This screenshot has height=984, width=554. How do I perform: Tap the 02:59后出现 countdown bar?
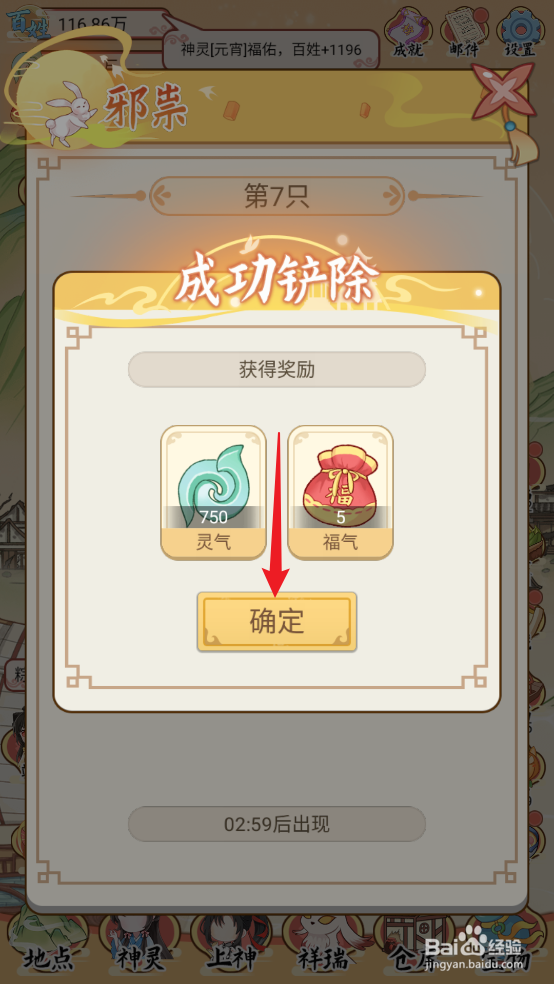coord(277,824)
